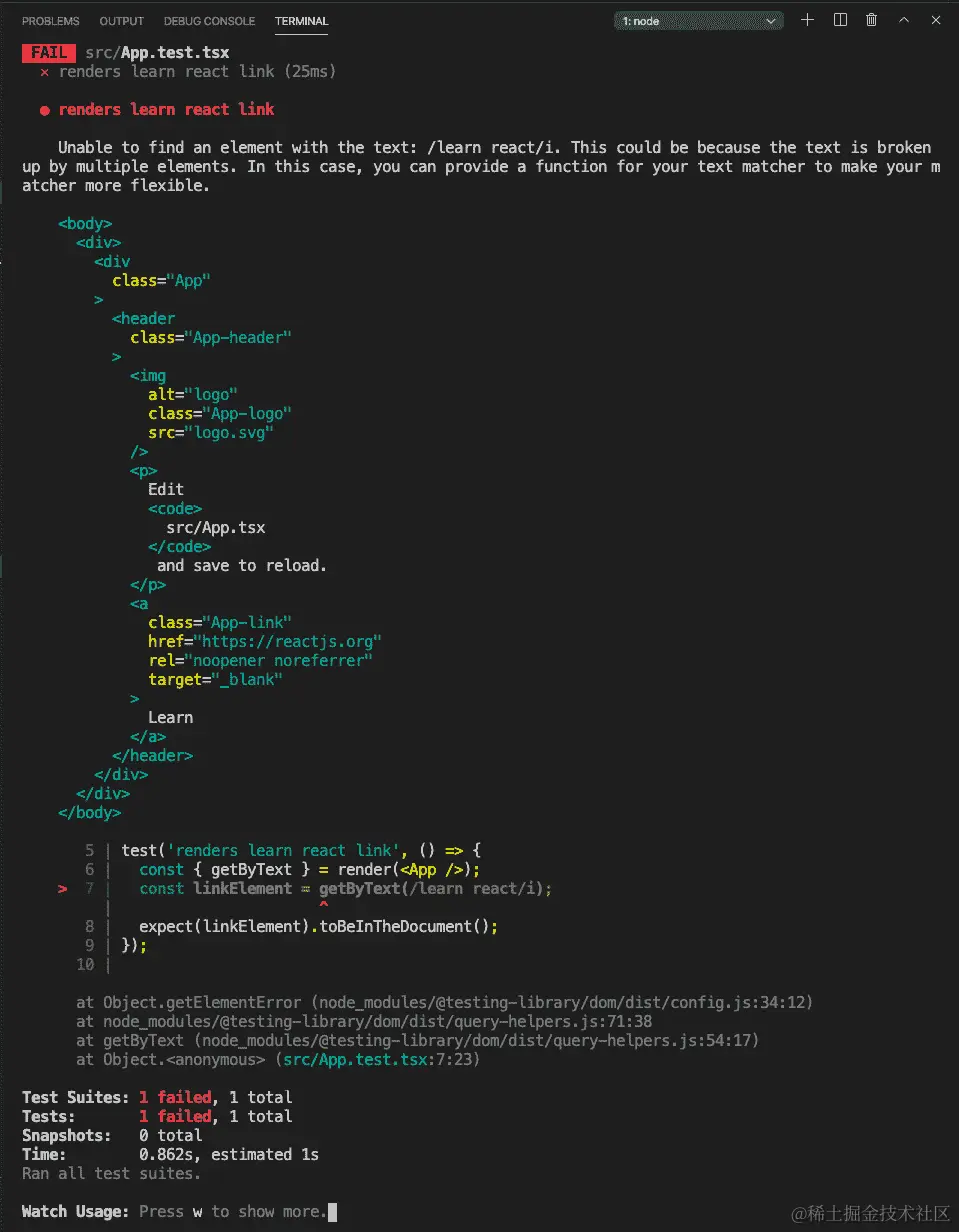Image resolution: width=959 pixels, height=1232 pixels.
Task: Click file path src/App.test.tsx near FAIL badge
Action: (x=158, y=53)
